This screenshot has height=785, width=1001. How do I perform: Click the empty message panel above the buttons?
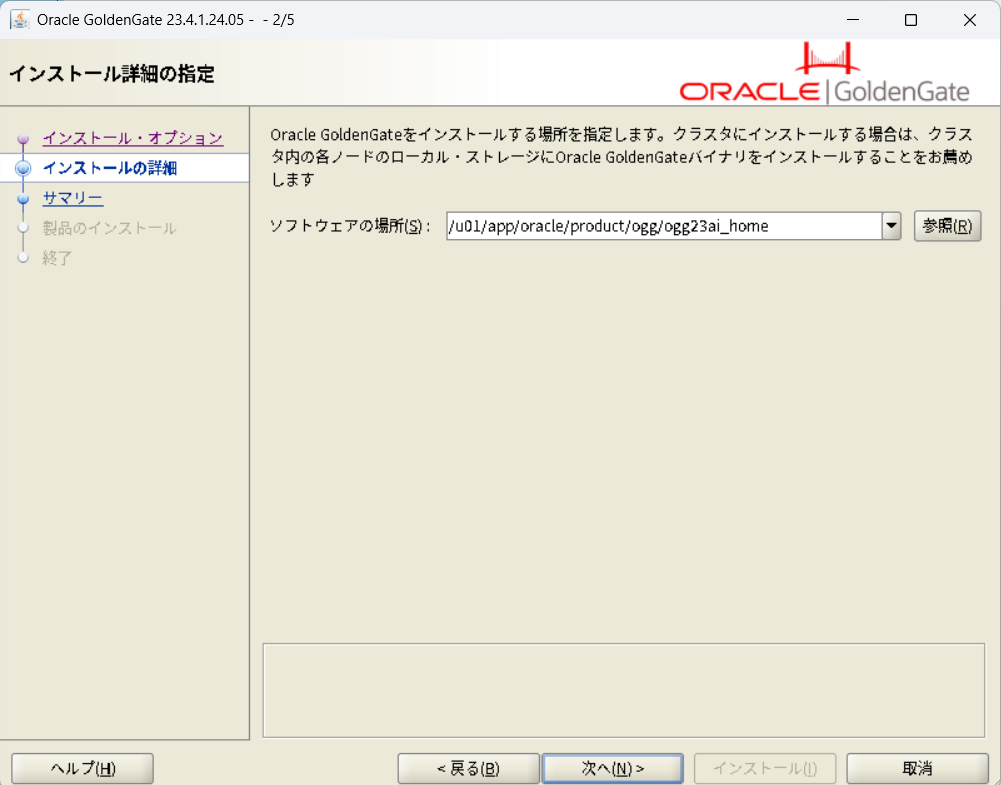tap(623, 689)
